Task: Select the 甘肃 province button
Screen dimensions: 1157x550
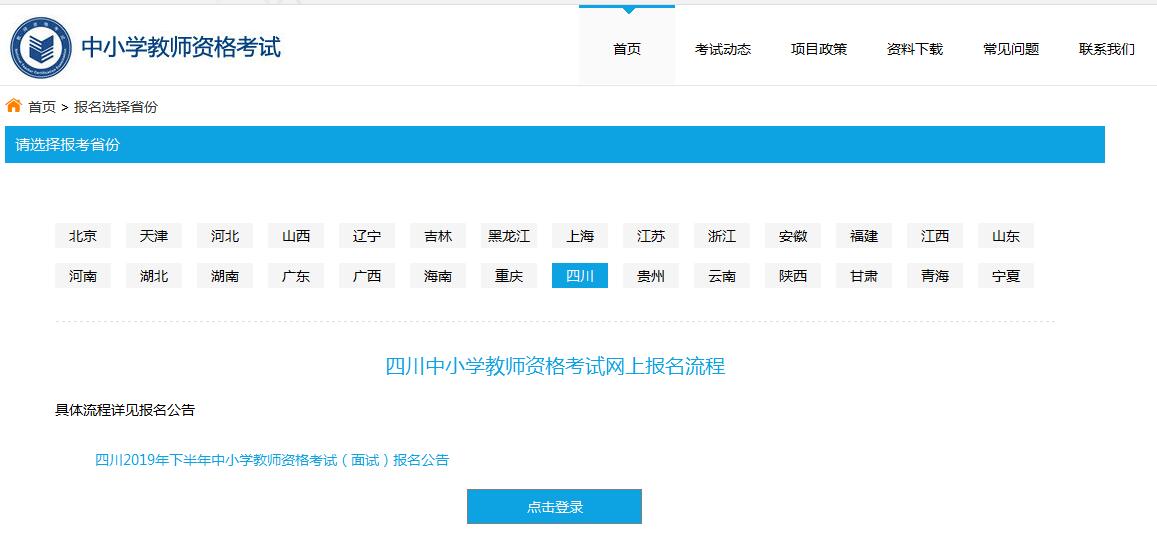Action: pos(864,276)
